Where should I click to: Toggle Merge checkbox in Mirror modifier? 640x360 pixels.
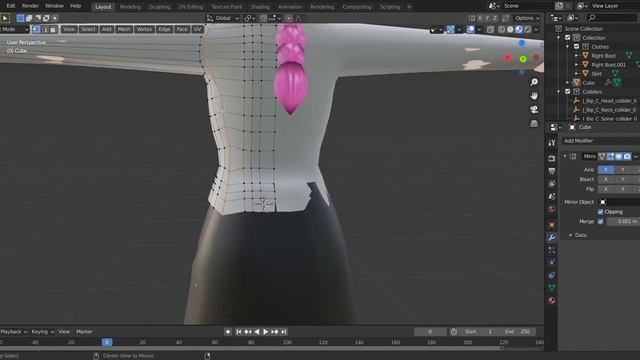click(x=600, y=221)
